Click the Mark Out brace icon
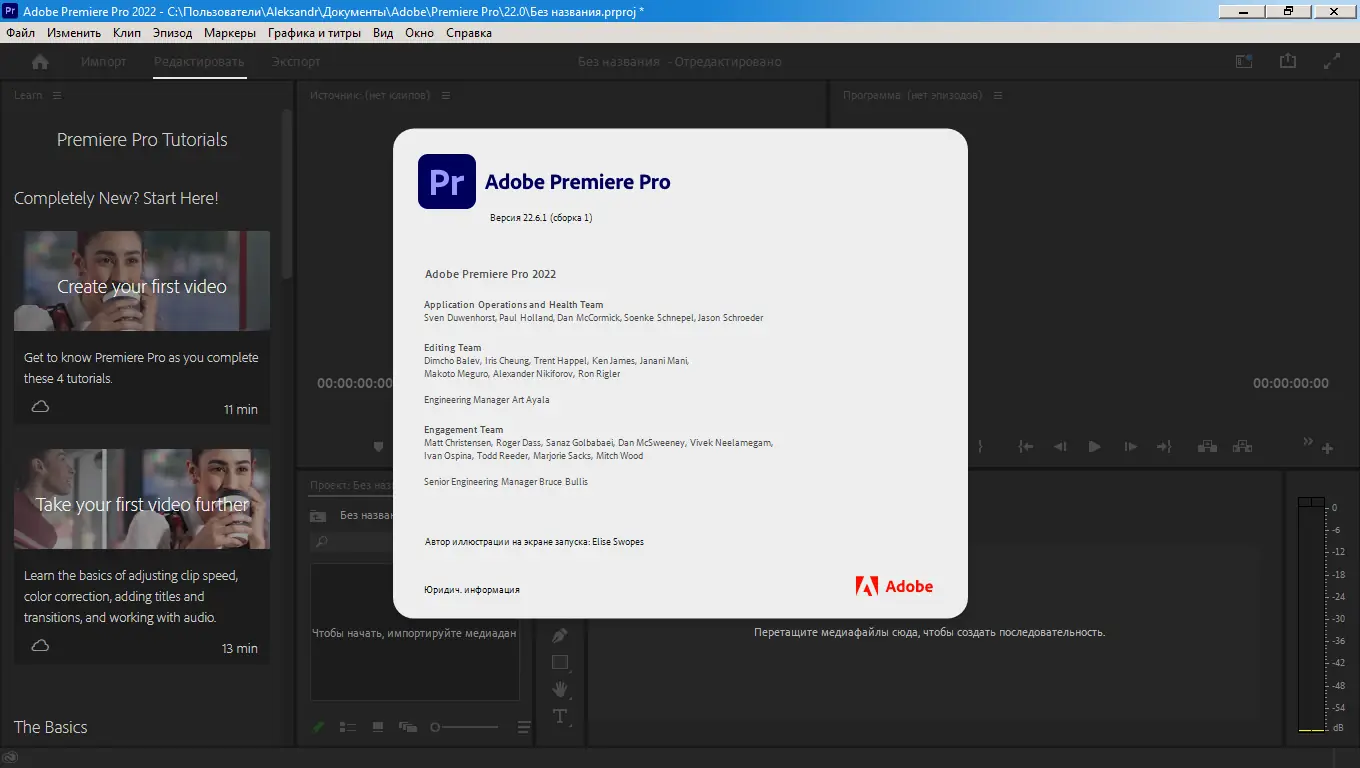The height and width of the screenshot is (768, 1360). point(981,447)
